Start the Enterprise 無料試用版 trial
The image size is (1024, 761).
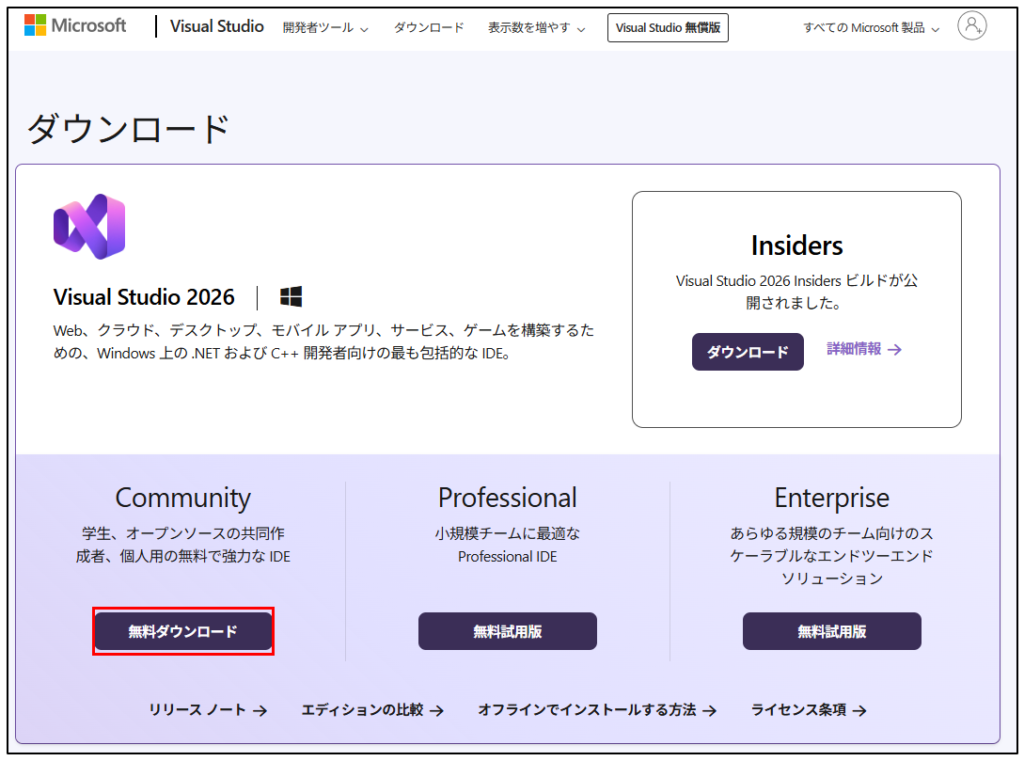pyautogui.click(x=831, y=631)
